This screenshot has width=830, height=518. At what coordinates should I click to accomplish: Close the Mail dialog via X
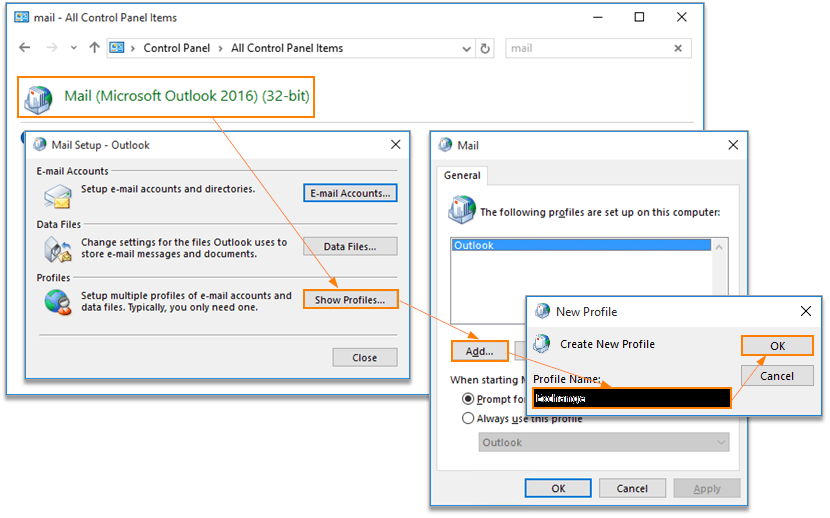point(733,145)
